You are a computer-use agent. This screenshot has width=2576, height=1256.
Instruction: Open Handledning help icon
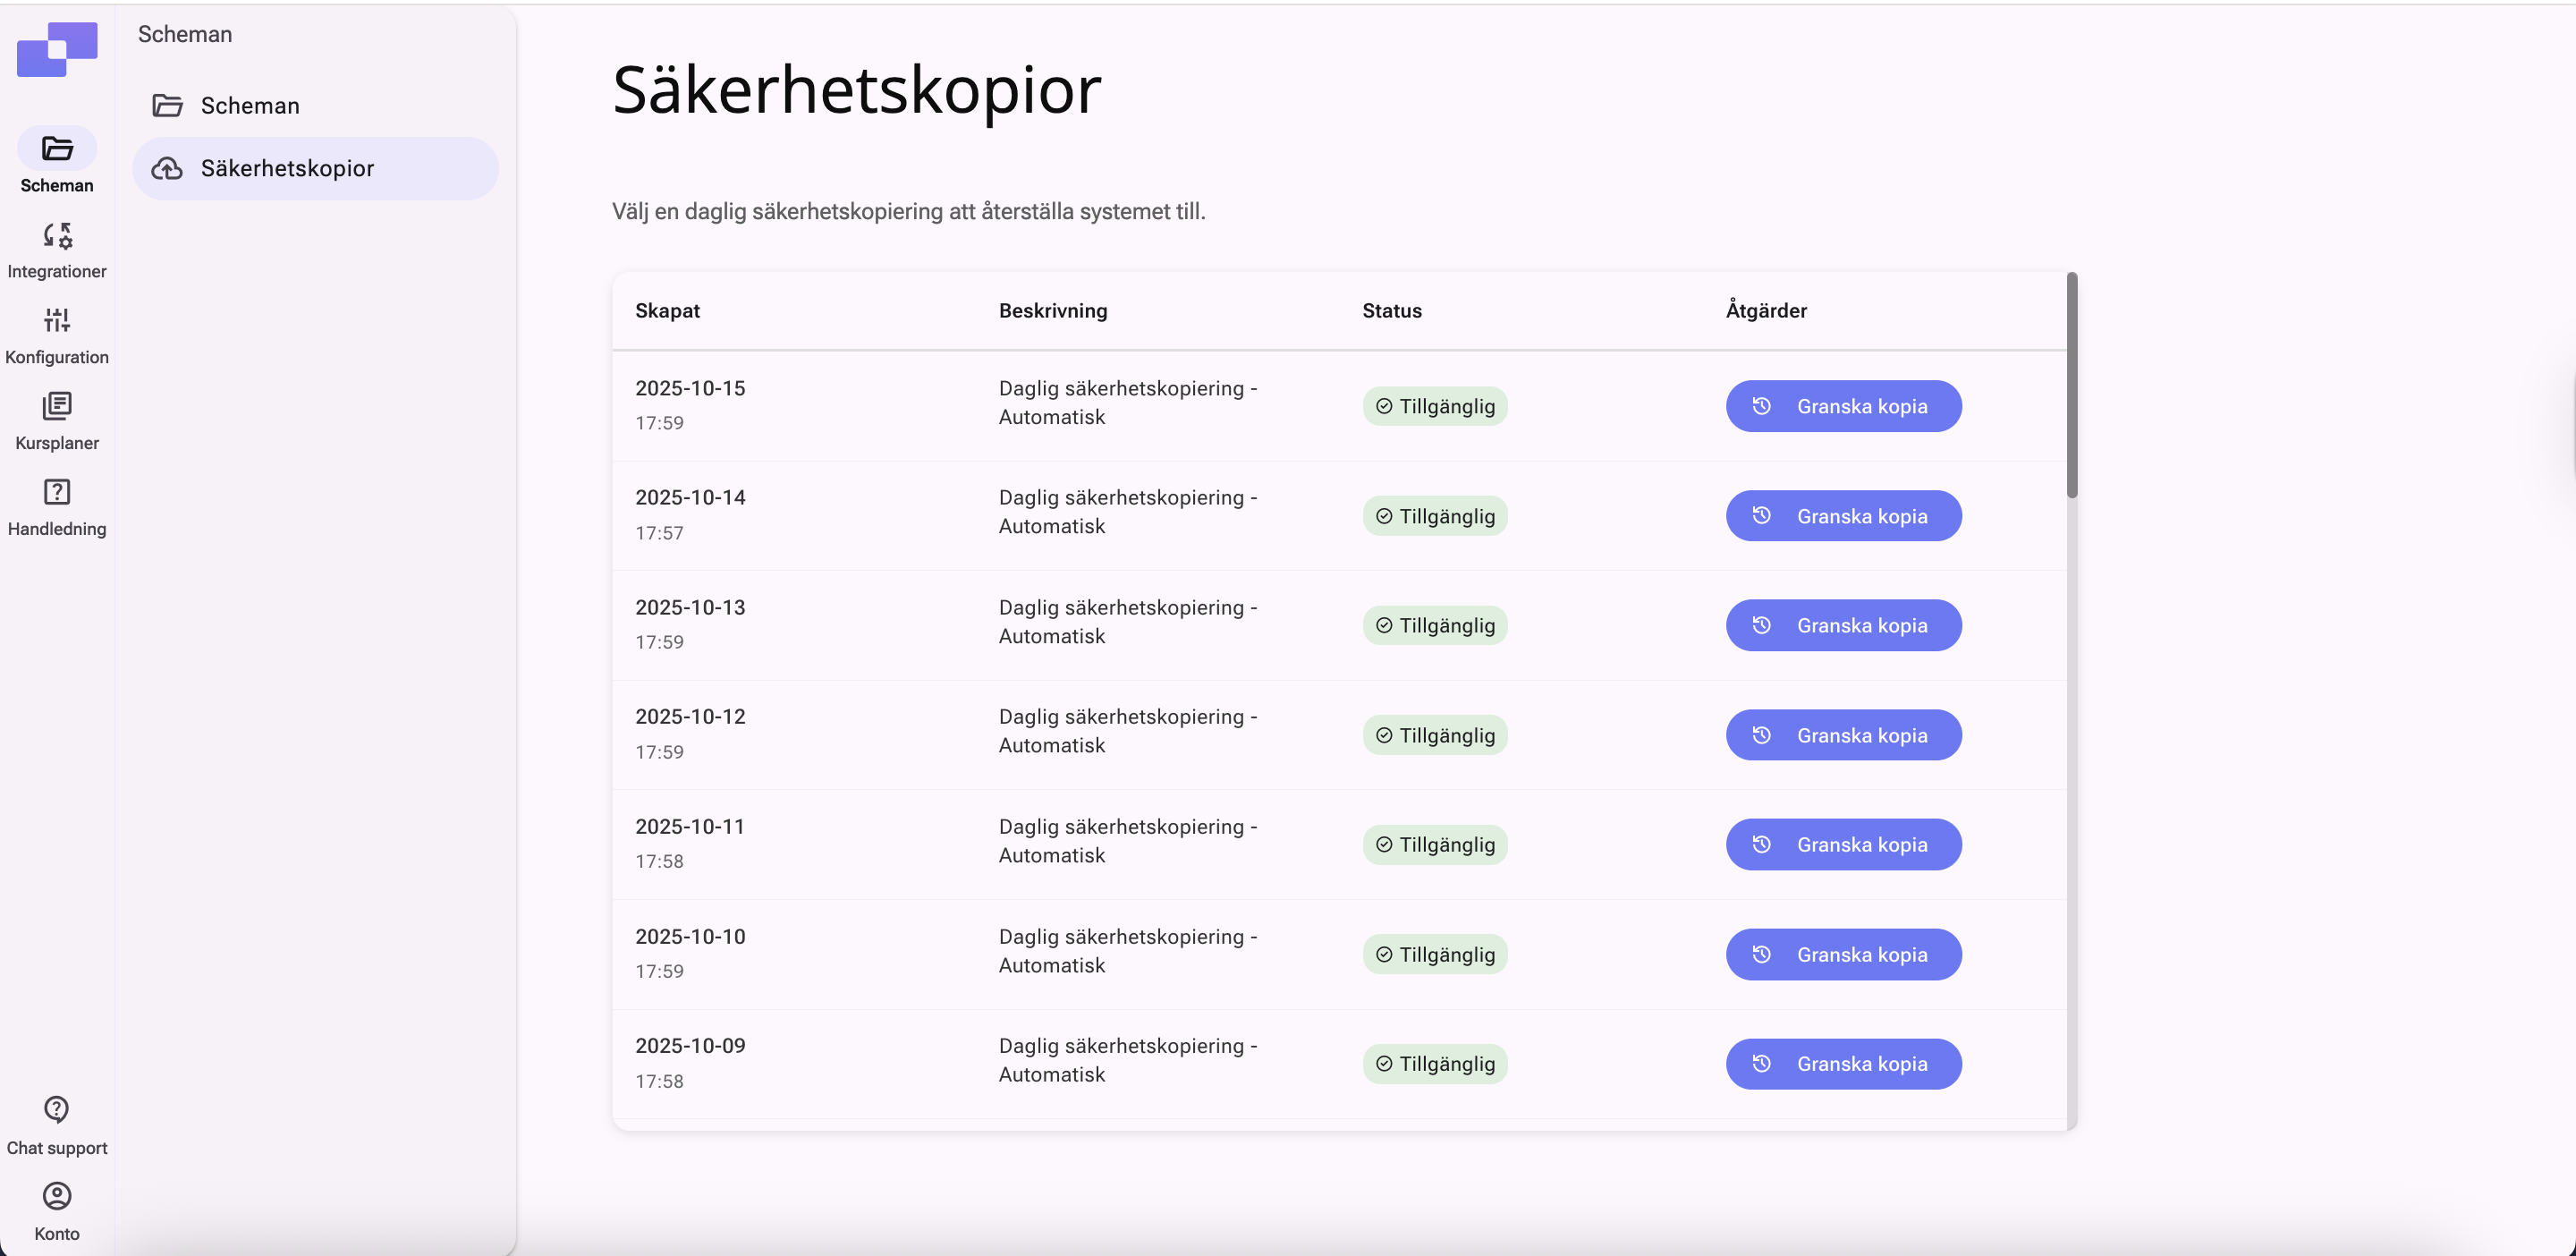[x=57, y=492]
